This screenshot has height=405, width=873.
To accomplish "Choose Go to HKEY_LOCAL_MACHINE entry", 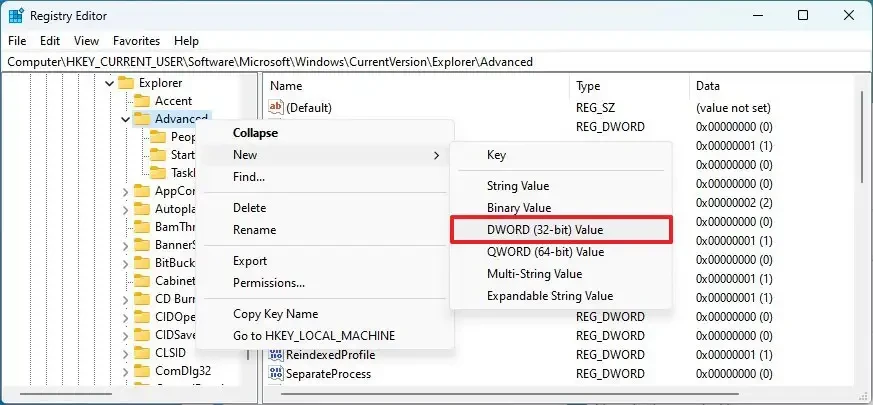I will 314,336.
